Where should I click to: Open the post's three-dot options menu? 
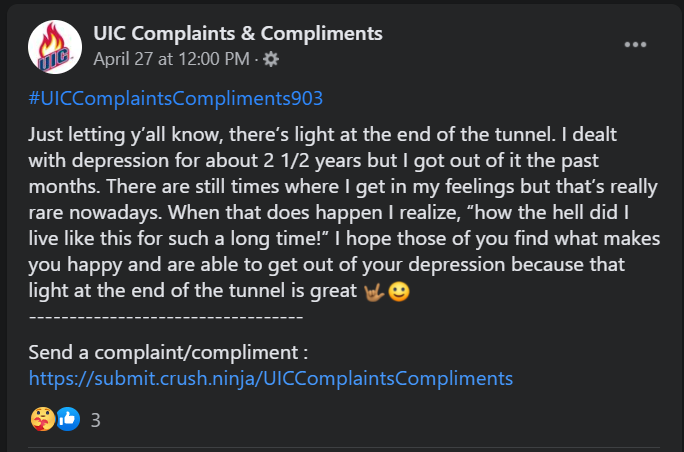pyautogui.click(x=636, y=45)
